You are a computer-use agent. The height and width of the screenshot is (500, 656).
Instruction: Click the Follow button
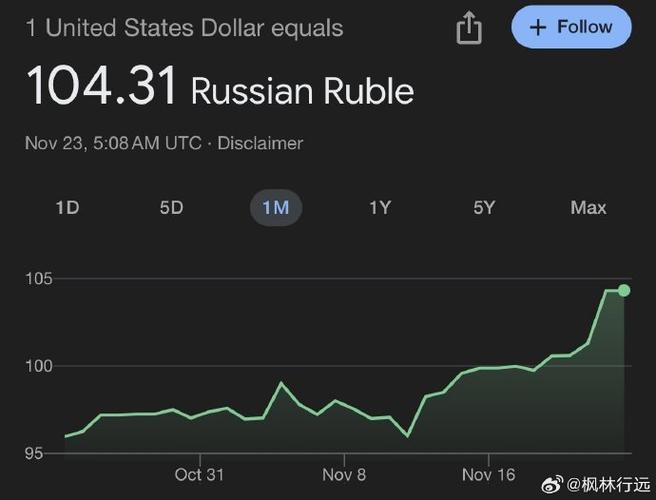click(571, 27)
